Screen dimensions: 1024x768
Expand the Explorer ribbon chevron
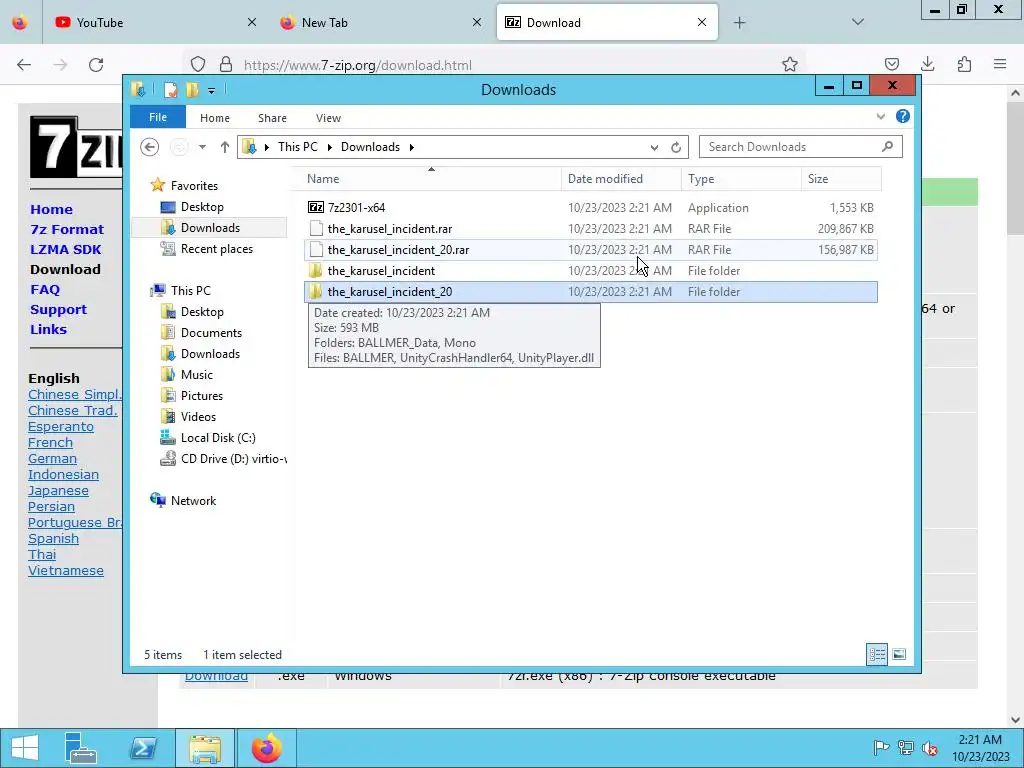(x=881, y=117)
